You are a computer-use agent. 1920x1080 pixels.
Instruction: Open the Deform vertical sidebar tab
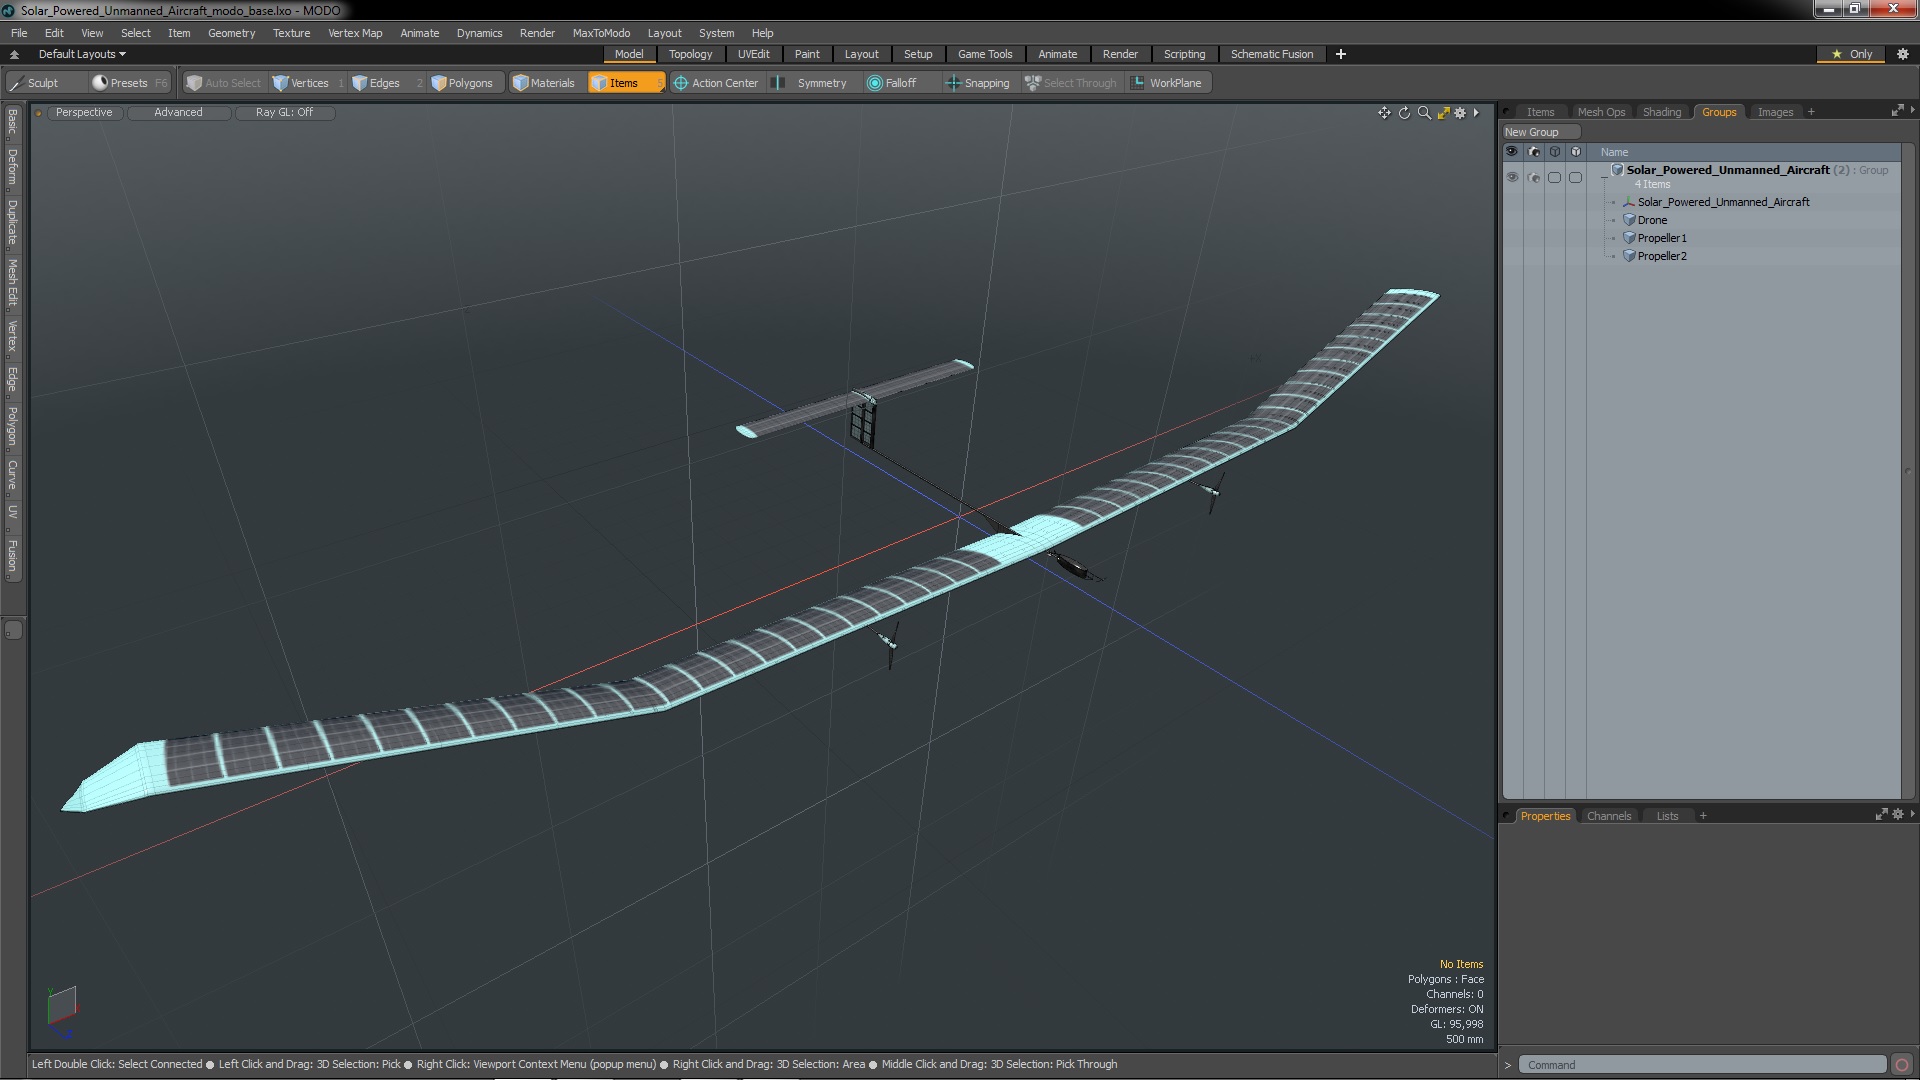pos(12,168)
